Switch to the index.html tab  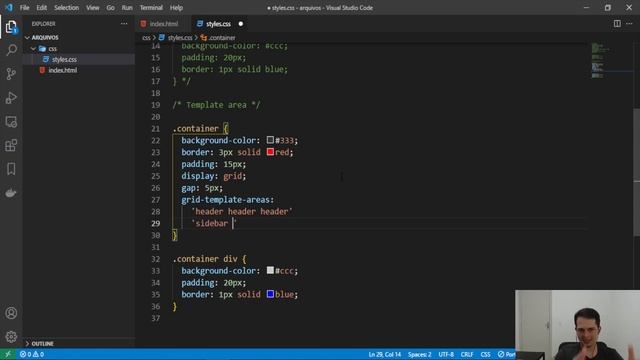[164, 24]
